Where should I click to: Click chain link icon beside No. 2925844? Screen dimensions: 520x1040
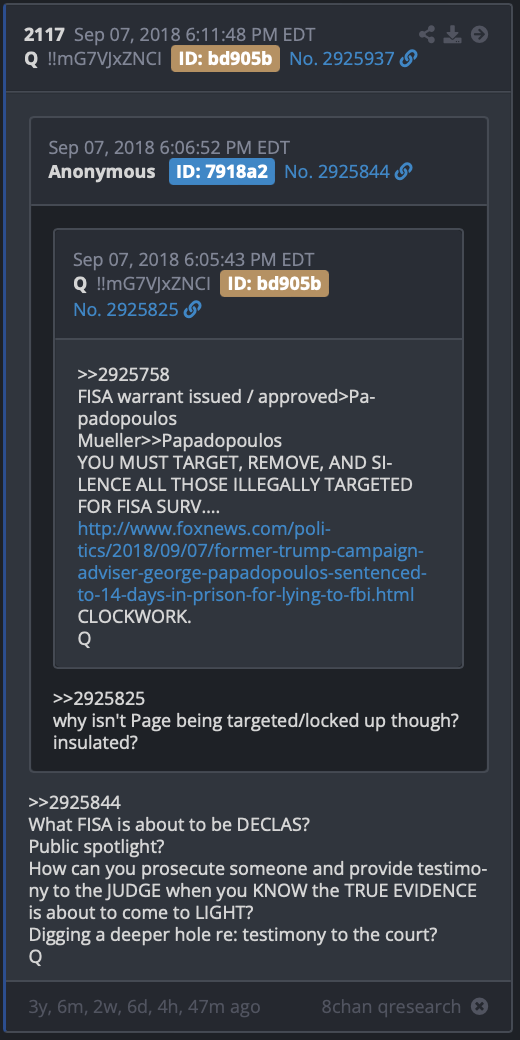tap(403, 172)
